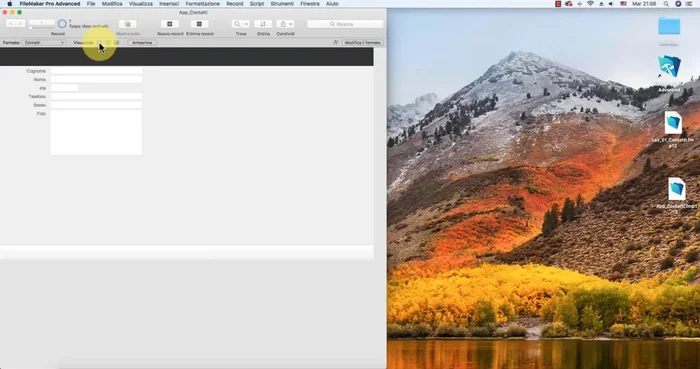Click the Condividi share icon

pos(283,24)
